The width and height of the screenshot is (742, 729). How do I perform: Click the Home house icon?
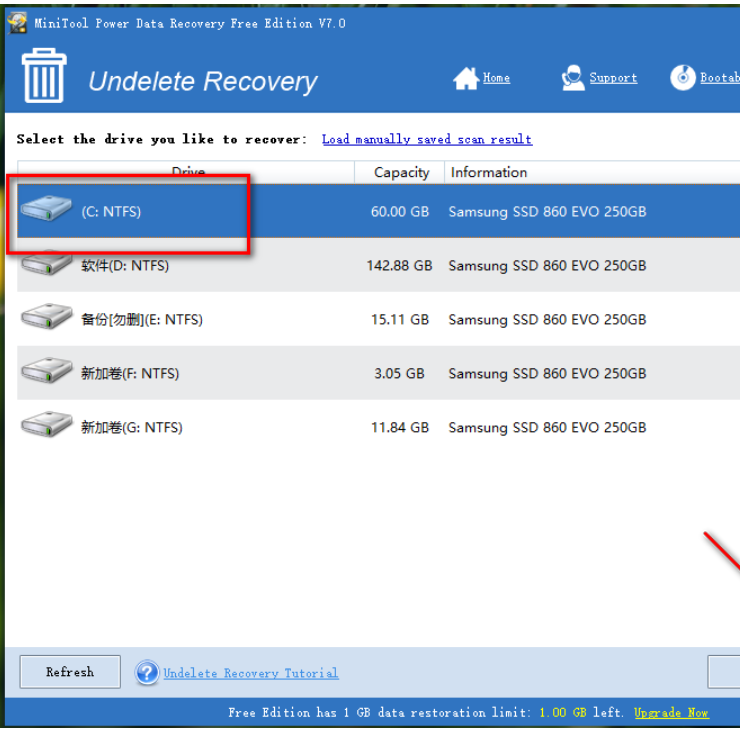(x=466, y=78)
